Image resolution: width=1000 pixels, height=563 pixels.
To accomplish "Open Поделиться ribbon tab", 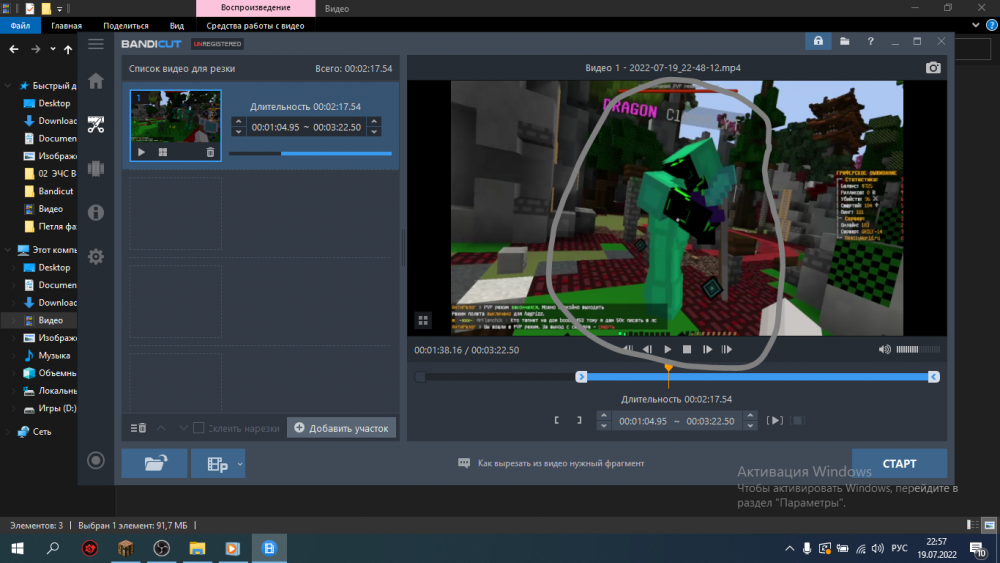I will pyautogui.click(x=126, y=26).
